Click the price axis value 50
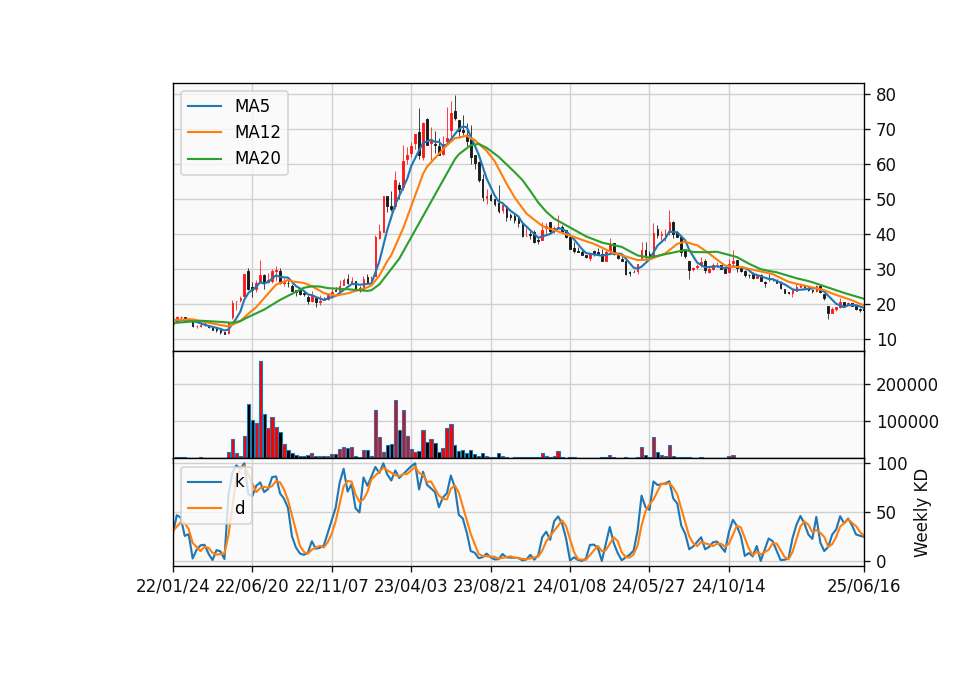 [886, 200]
